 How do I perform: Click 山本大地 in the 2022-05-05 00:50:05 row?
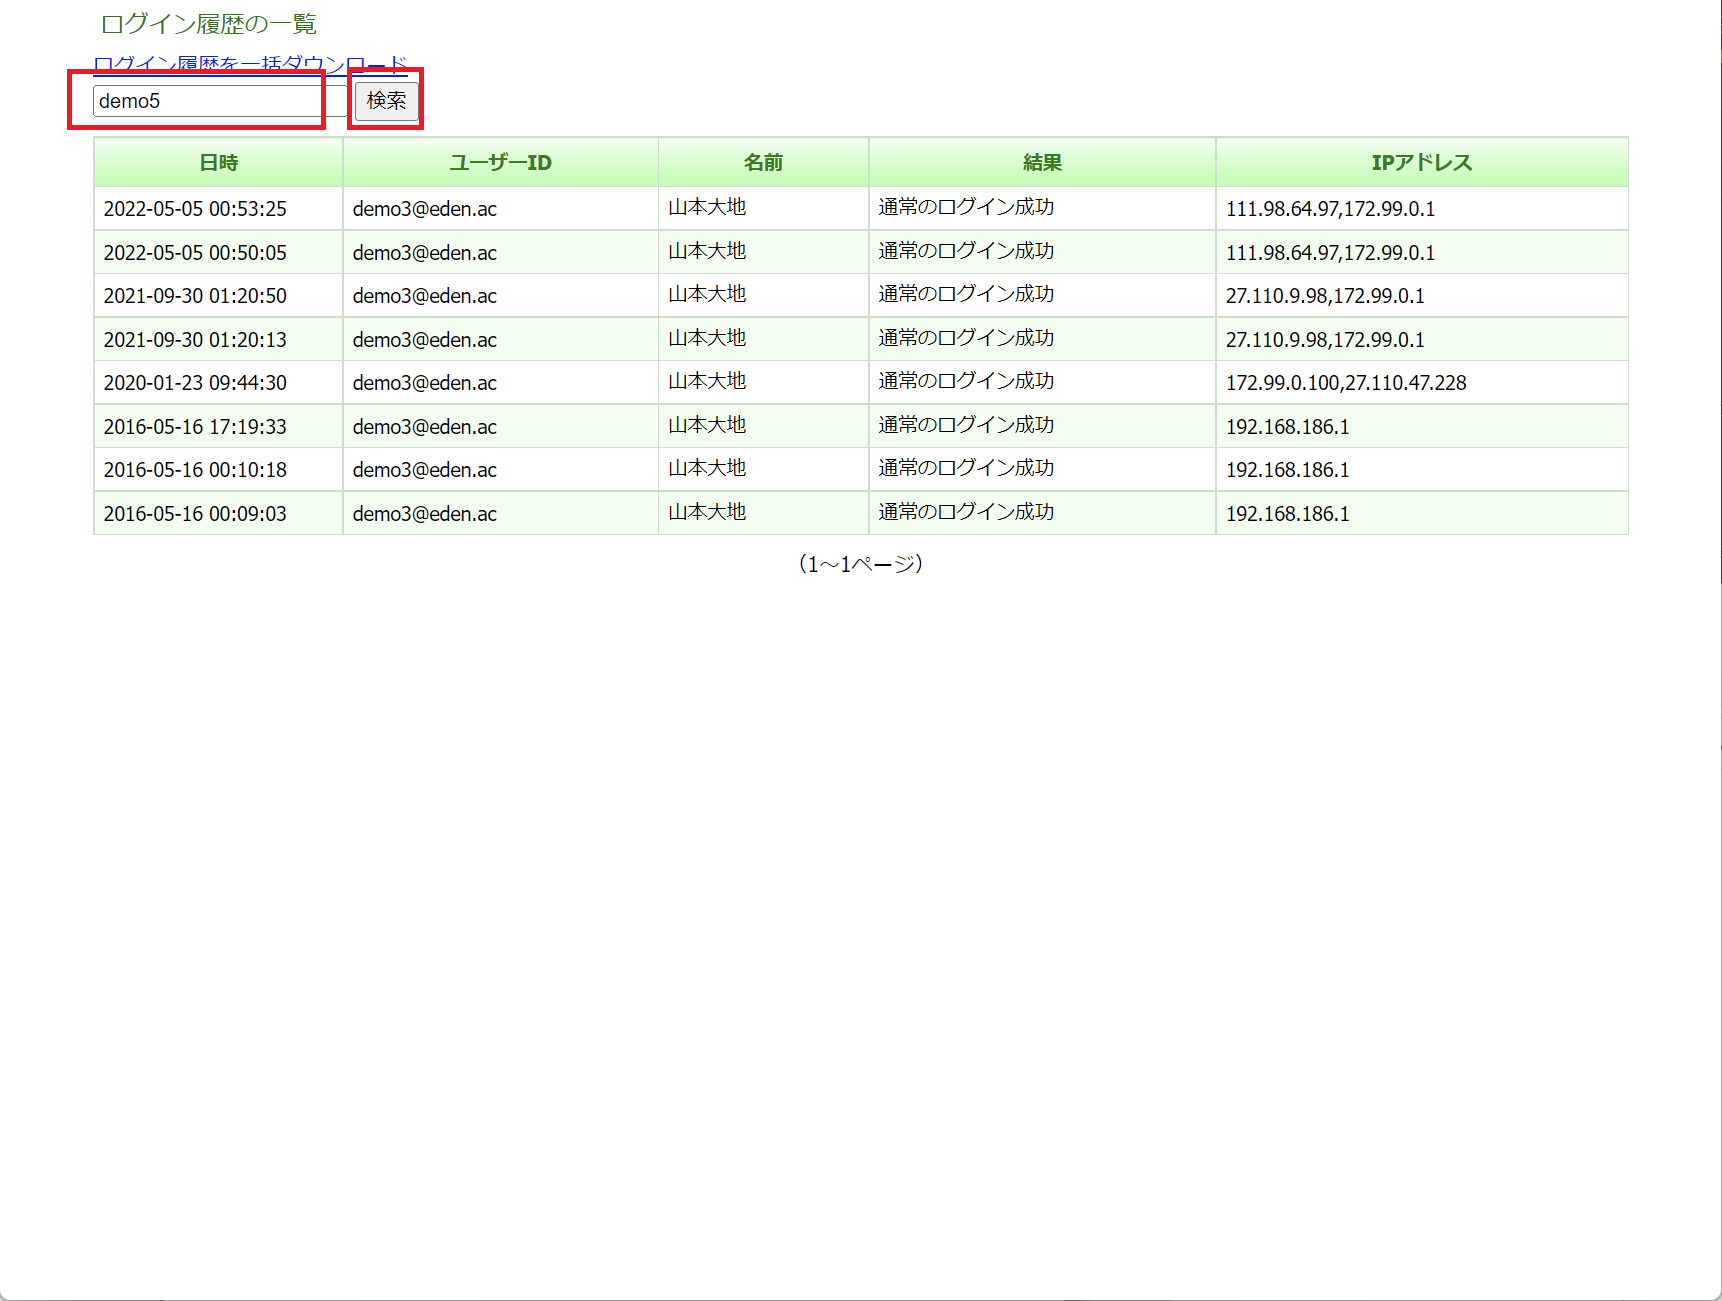pos(707,251)
